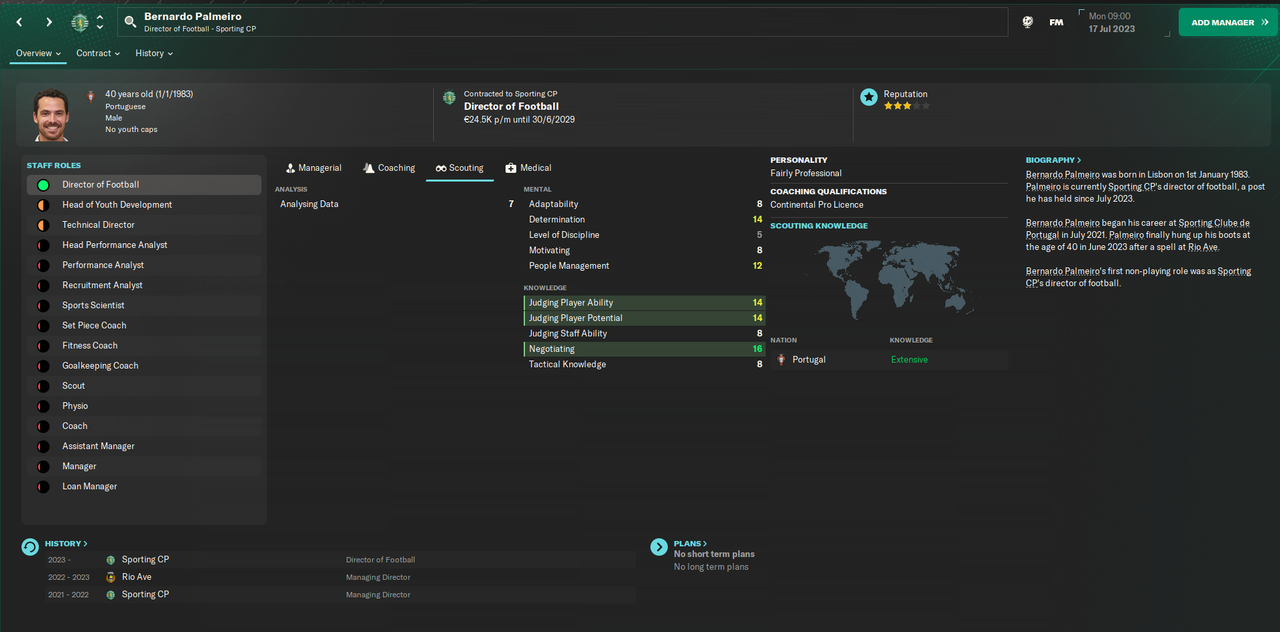Click Sporting CP 2023 history entry
The width and height of the screenshot is (1280, 632).
pos(338,560)
